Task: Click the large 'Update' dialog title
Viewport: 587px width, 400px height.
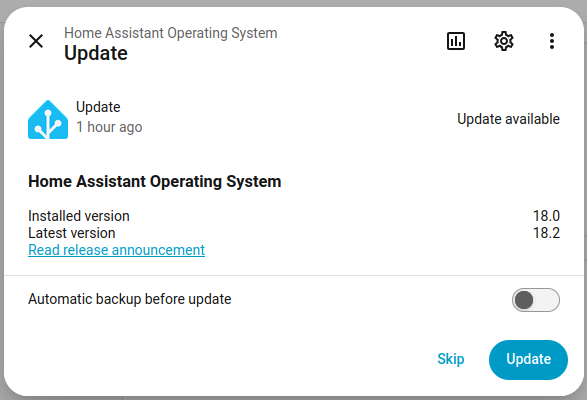Action: click(x=96, y=53)
